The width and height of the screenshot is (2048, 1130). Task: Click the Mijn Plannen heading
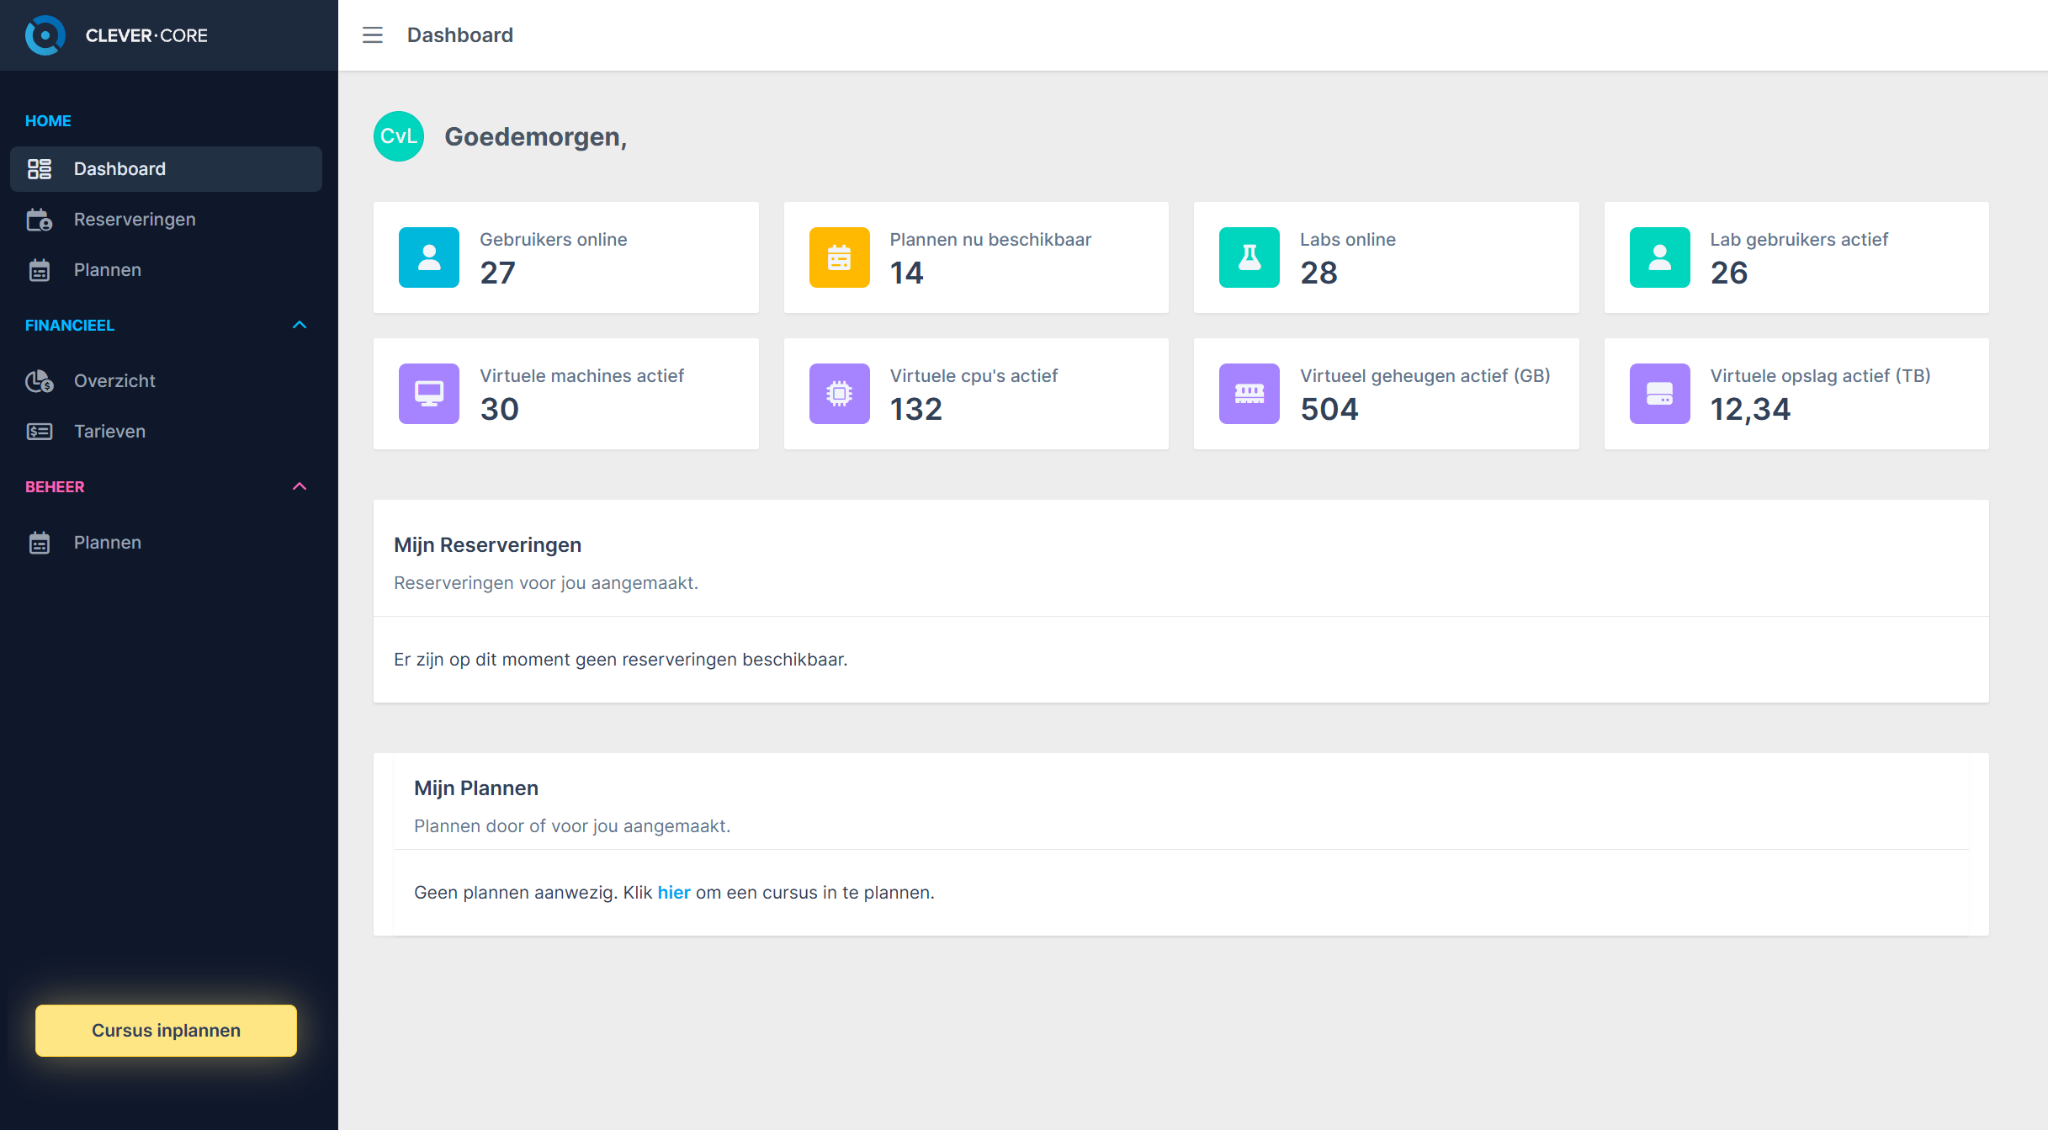(x=476, y=788)
